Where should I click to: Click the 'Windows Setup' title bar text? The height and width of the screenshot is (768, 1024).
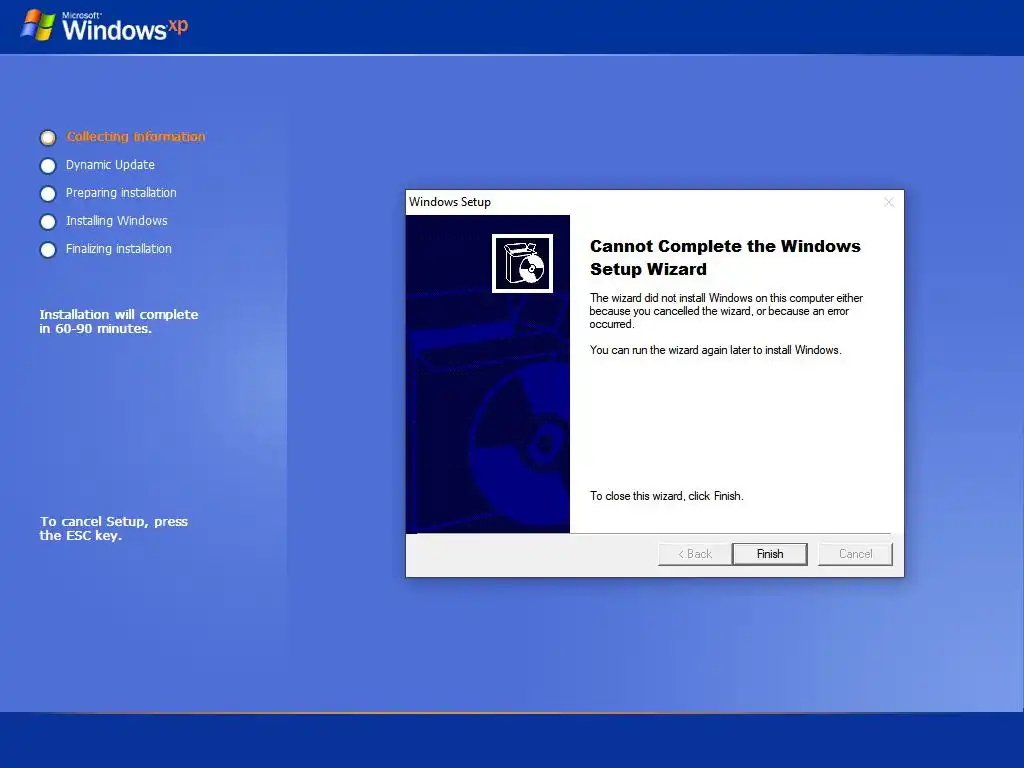(x=450, y=202)
